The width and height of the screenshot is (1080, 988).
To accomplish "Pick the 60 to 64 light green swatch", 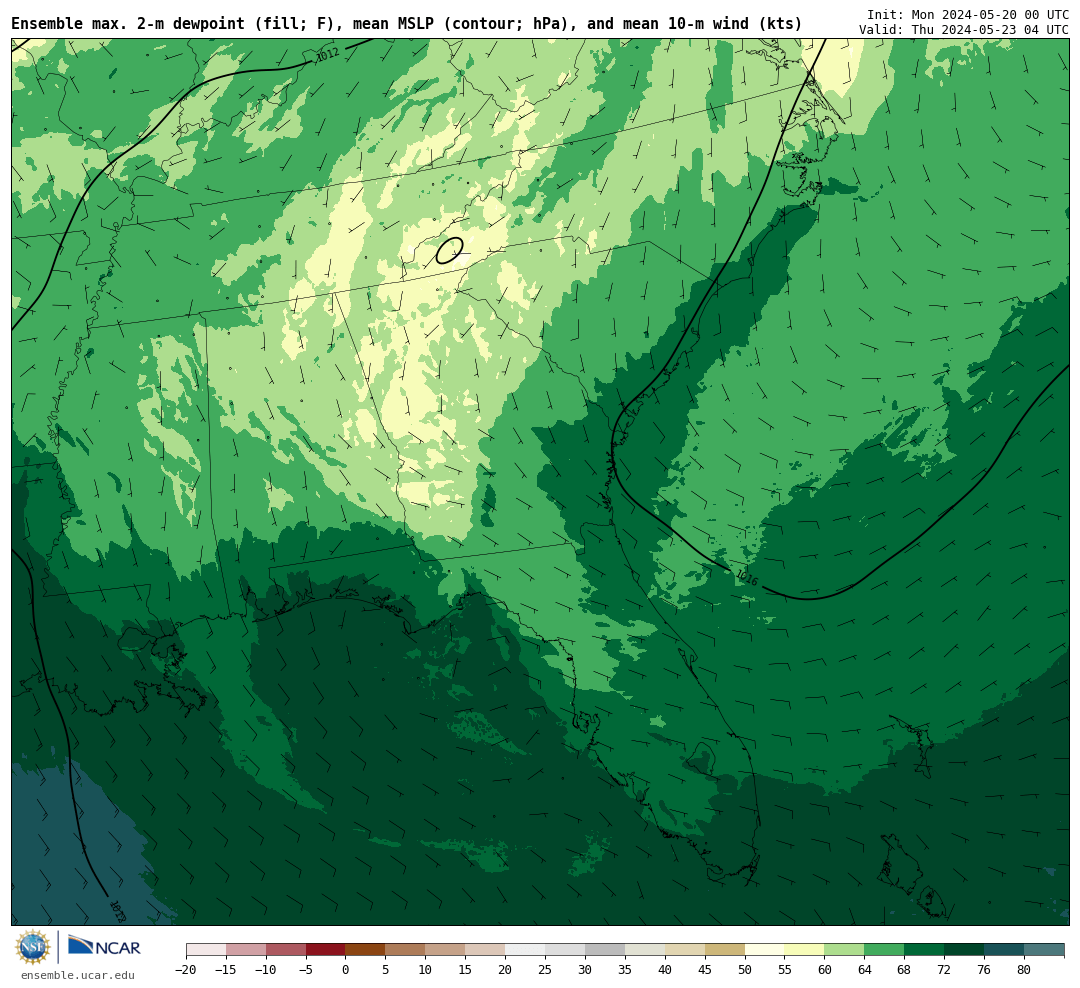I will [844, 950].
